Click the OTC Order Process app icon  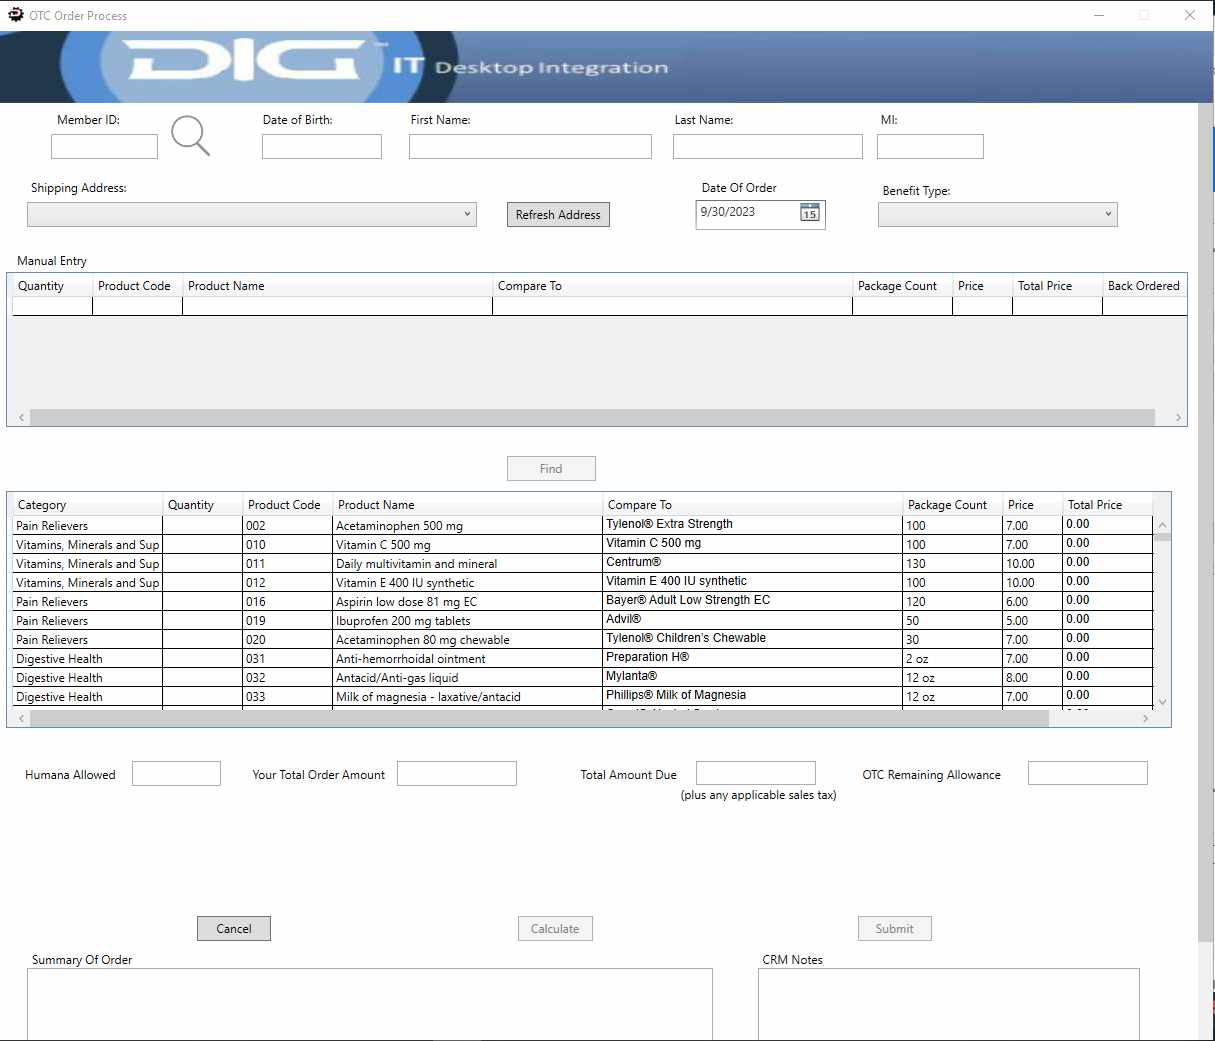pyautogui.click(x=15, y=15)
